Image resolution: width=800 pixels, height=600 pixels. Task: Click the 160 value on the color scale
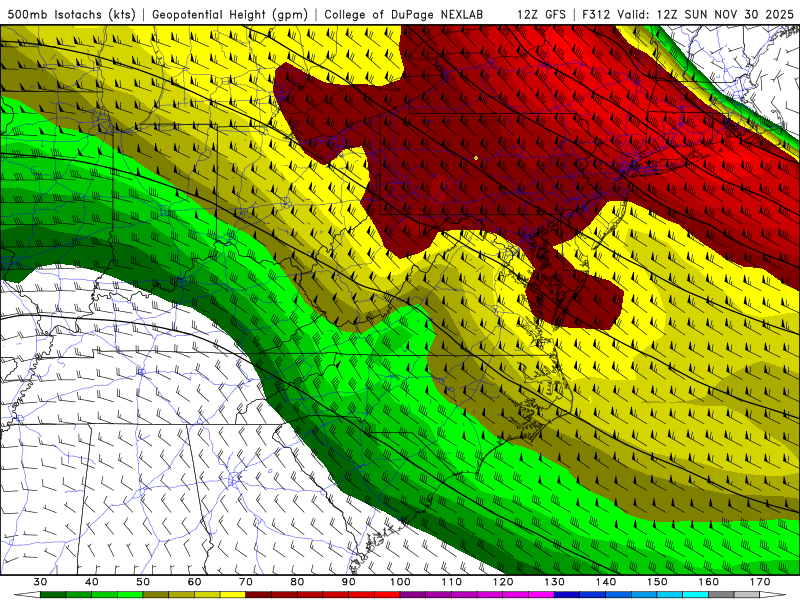point(709,582)
